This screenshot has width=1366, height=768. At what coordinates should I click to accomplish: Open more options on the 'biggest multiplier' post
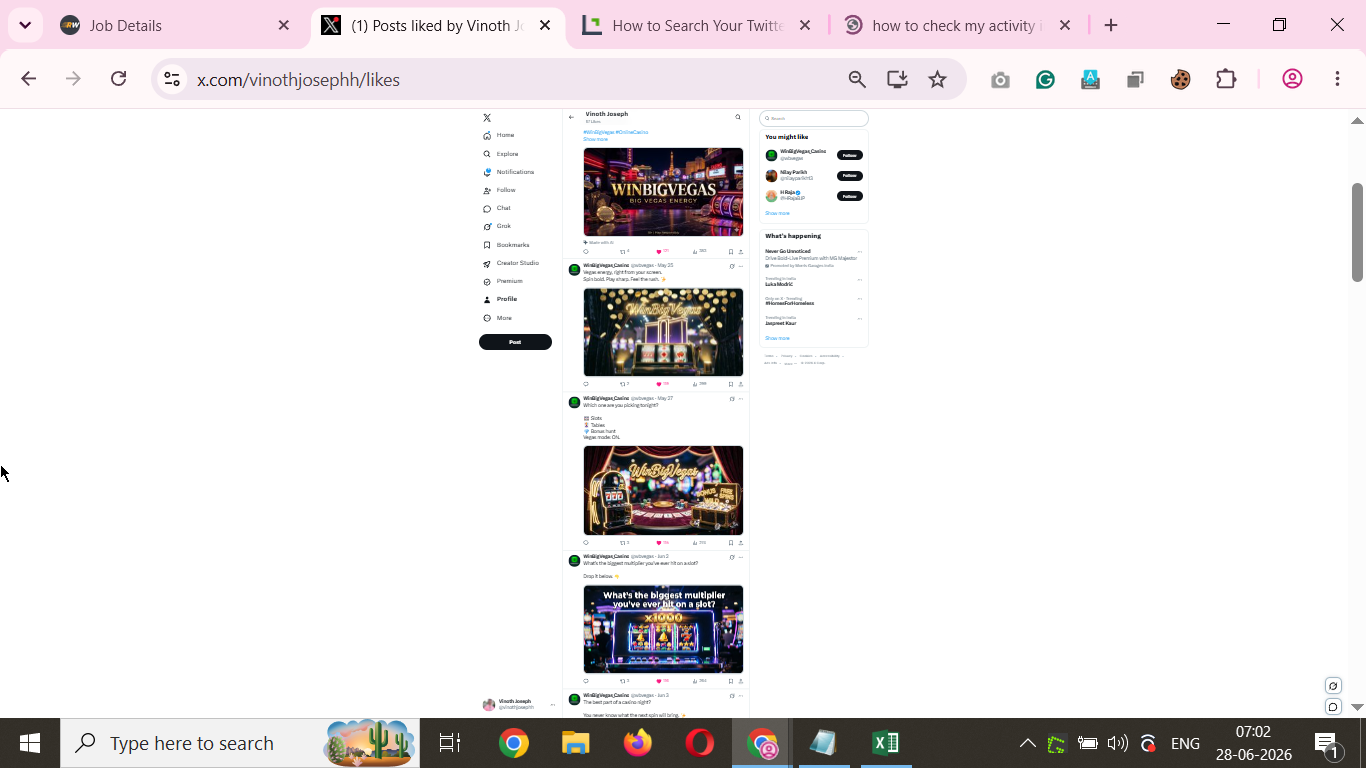point(741,557)
